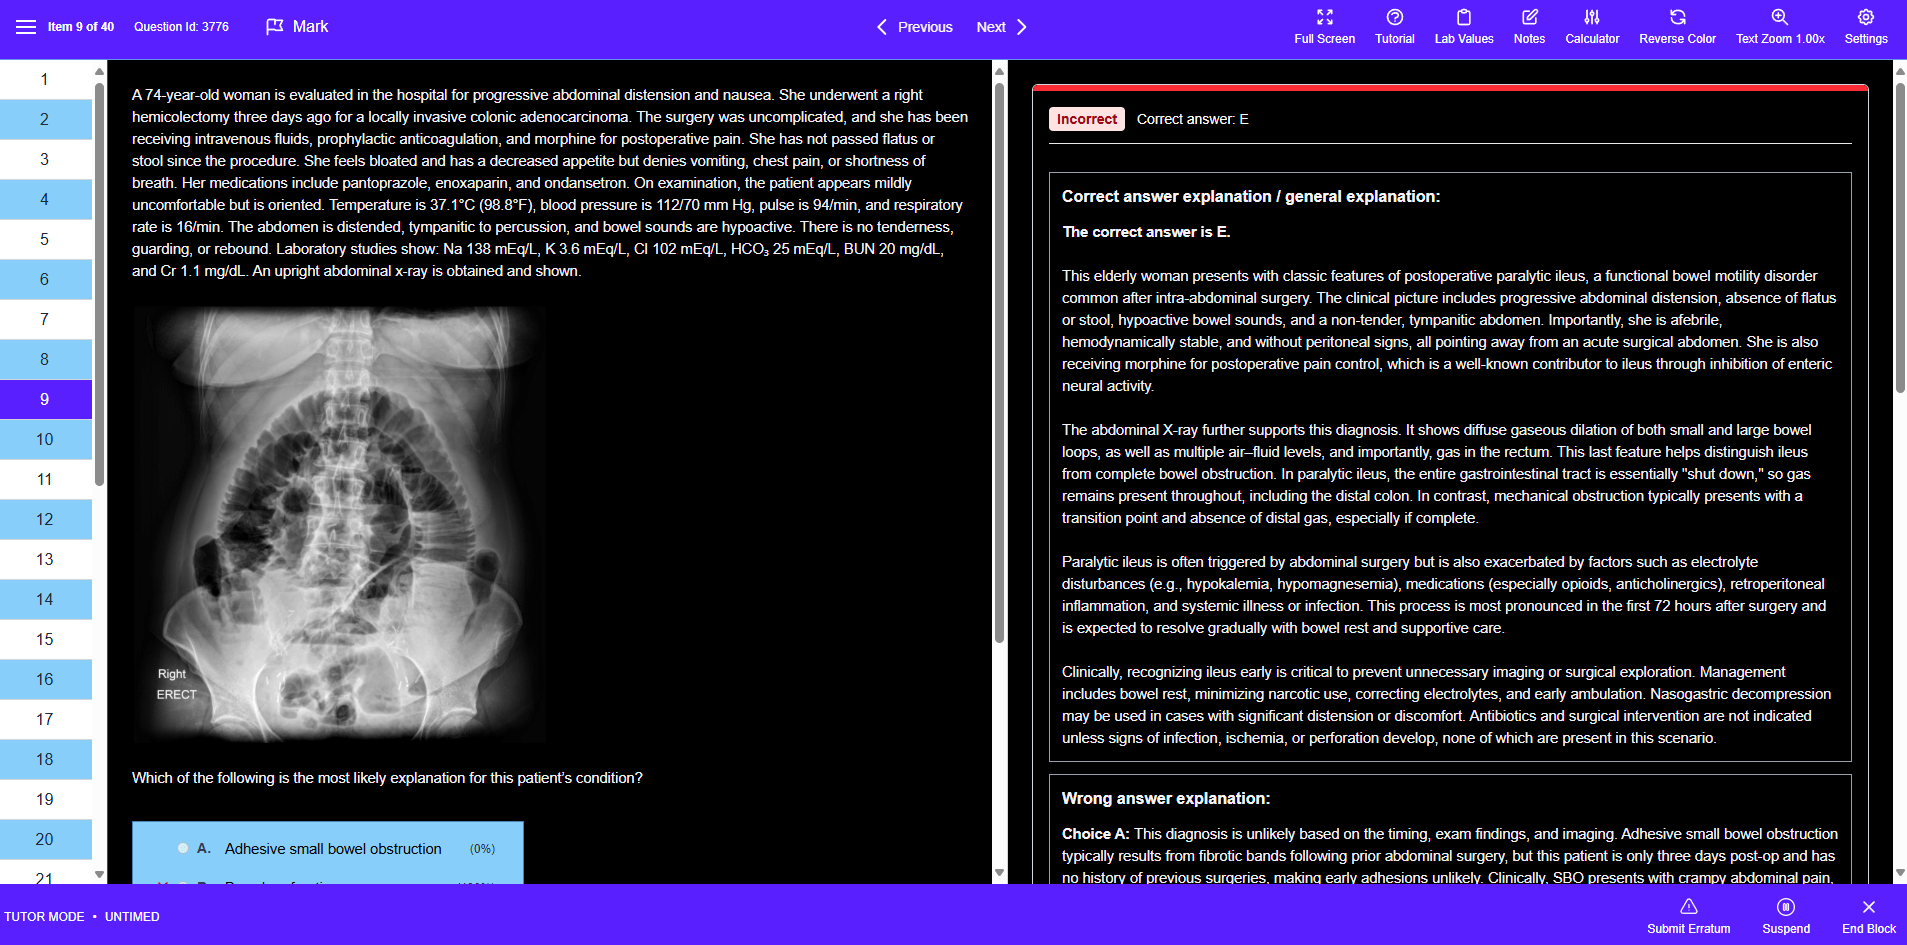Jump to question 17 in the list

pyautogui.click(x=46, y=719)
